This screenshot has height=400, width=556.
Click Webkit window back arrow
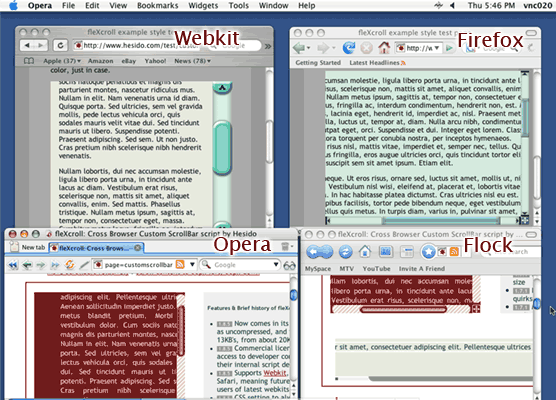tap(27, 45)
